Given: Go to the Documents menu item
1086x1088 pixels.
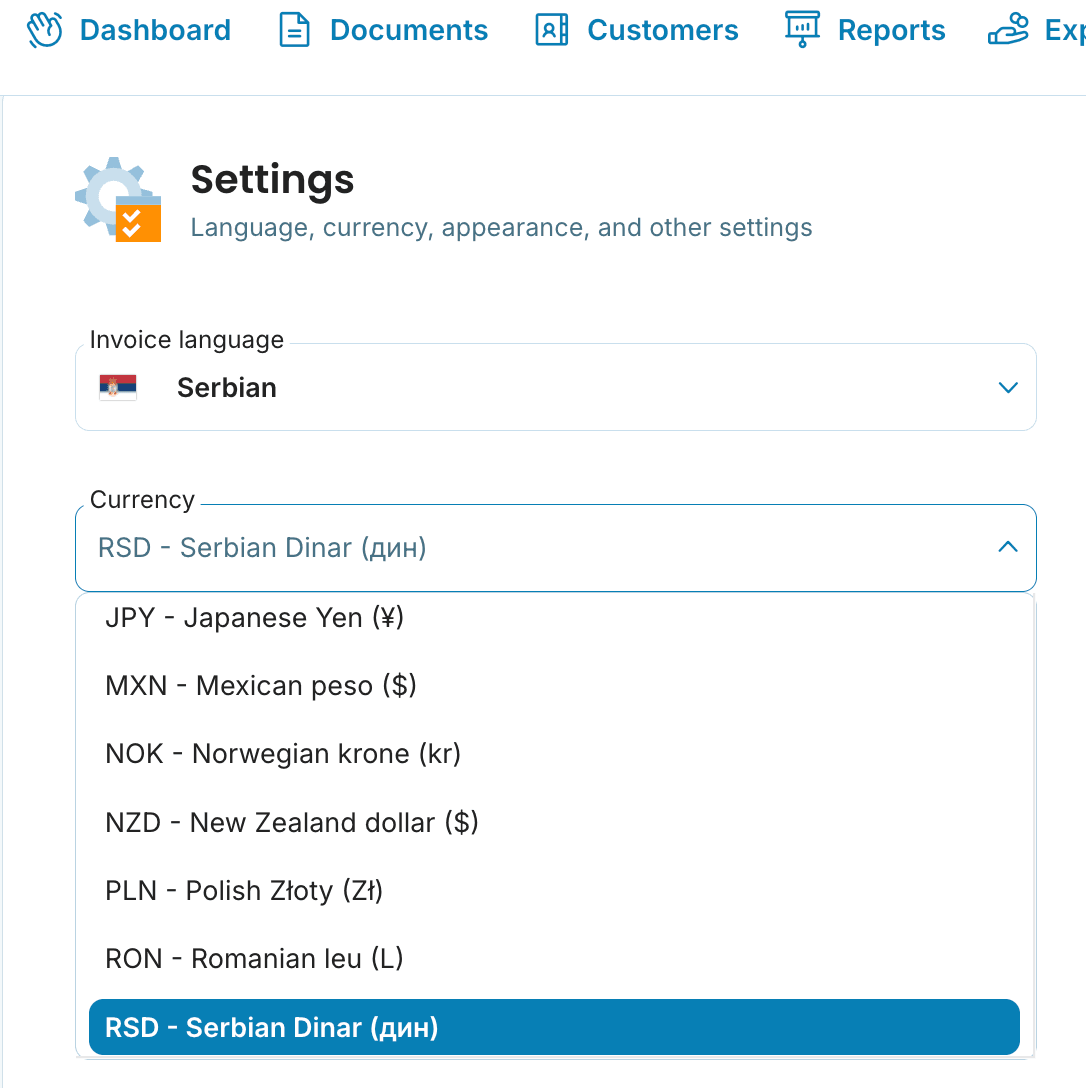Looking at the screenshot, I should click(x=408, y=30).
